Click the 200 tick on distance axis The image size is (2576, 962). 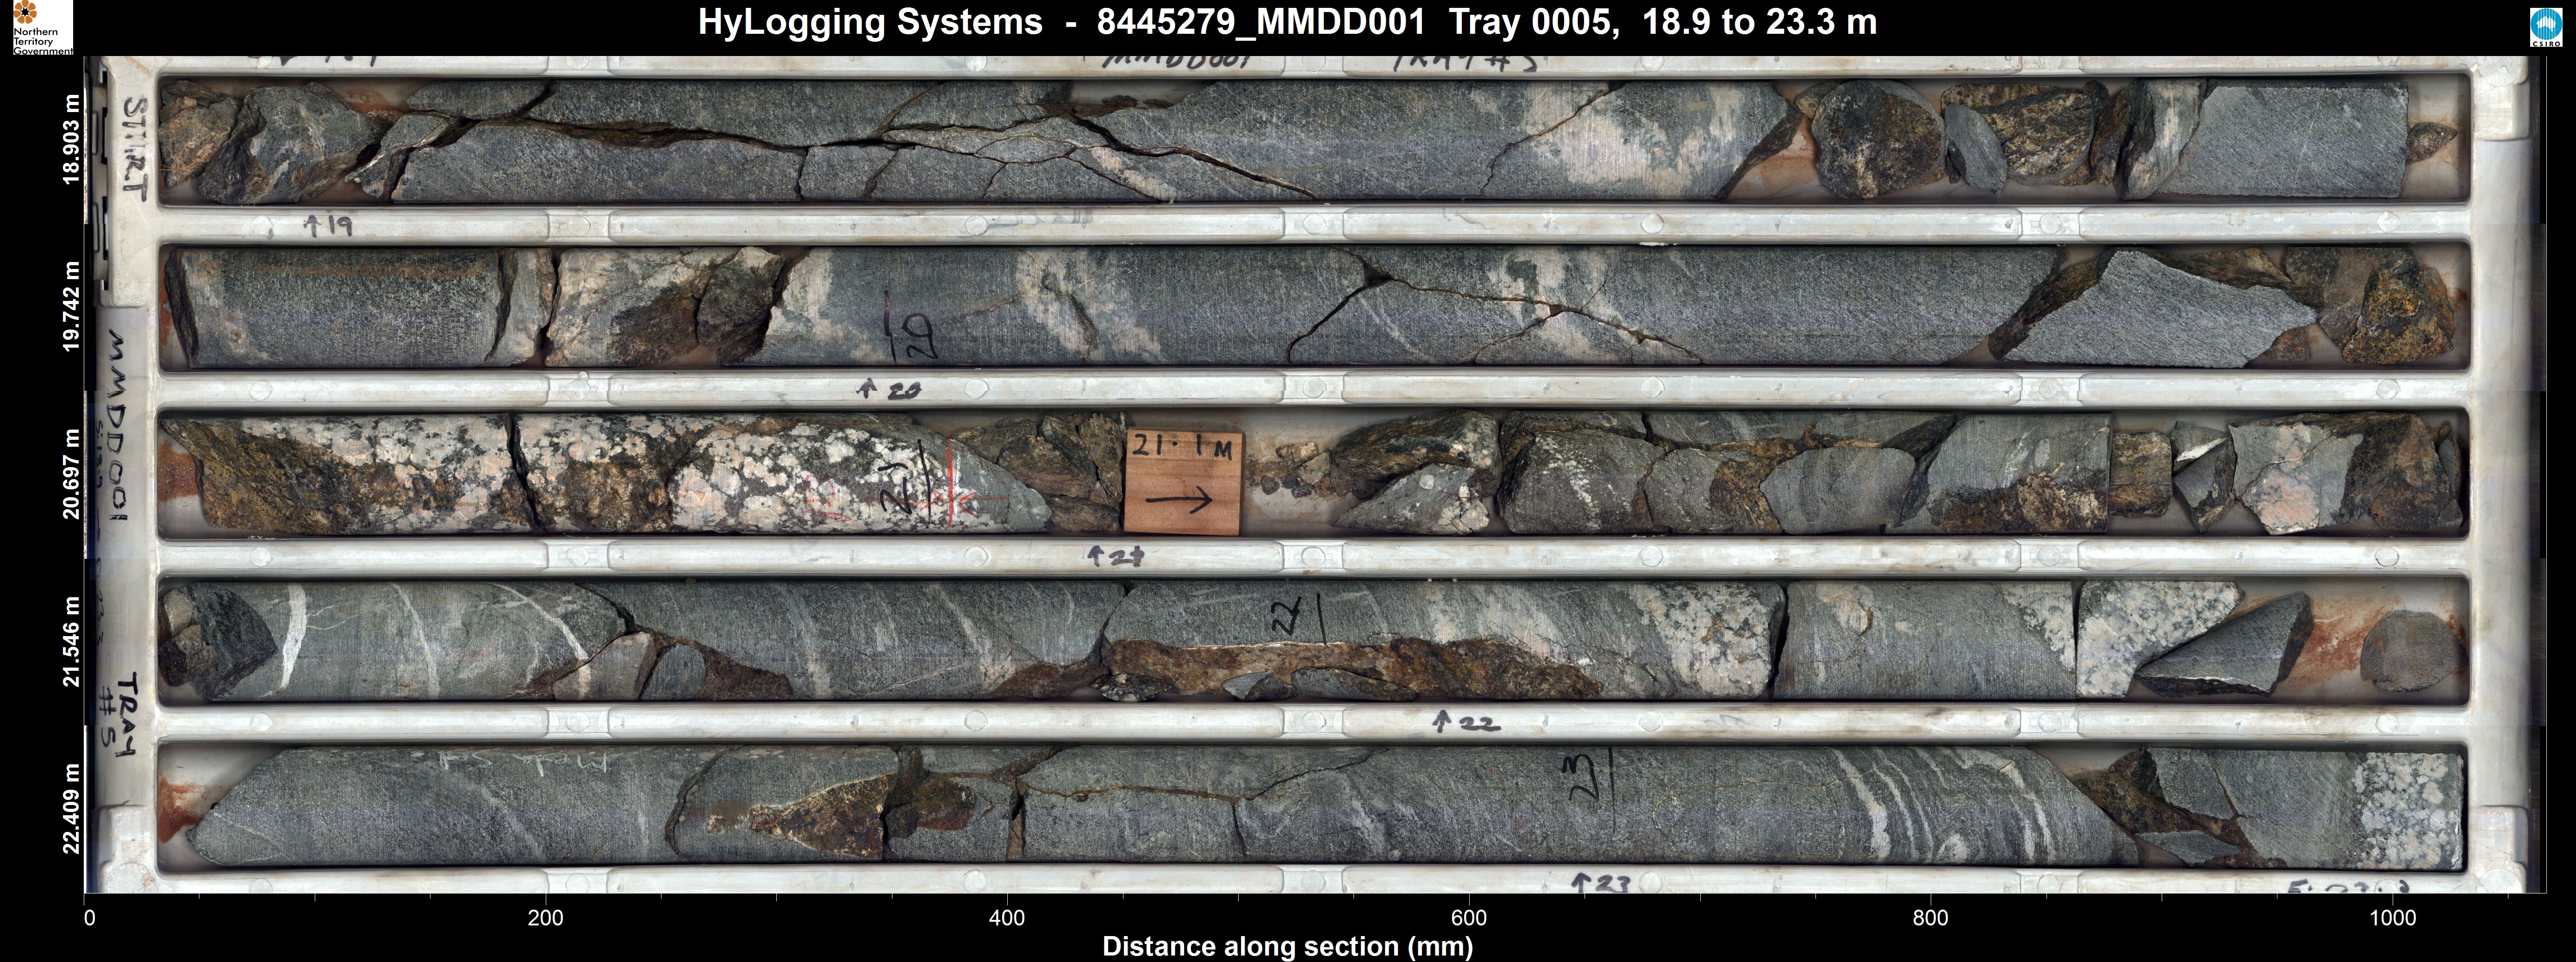(x=546, y=918)
